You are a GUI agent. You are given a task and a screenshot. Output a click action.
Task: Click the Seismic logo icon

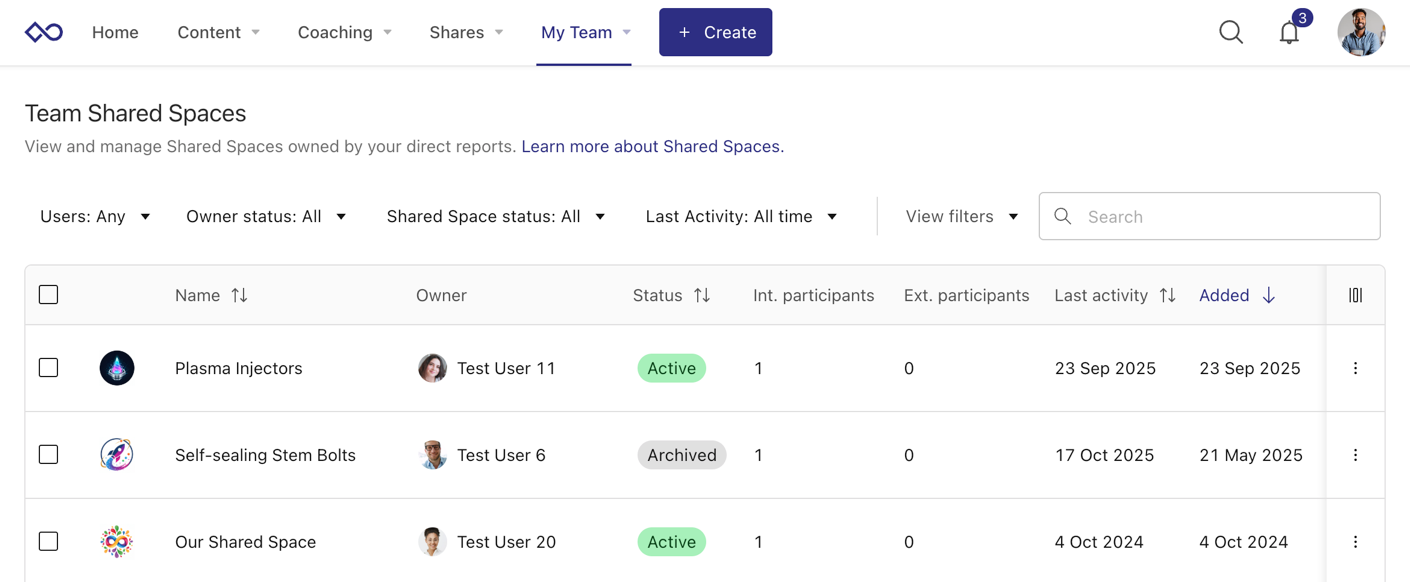coord(43,31)
